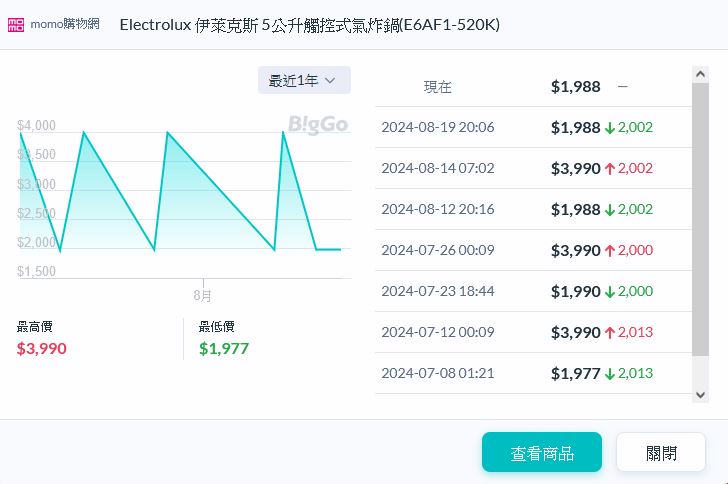728x484 pixels.
Task: Click the green down arrow for 2024-07-23
Action: click(x=610, y=292)
